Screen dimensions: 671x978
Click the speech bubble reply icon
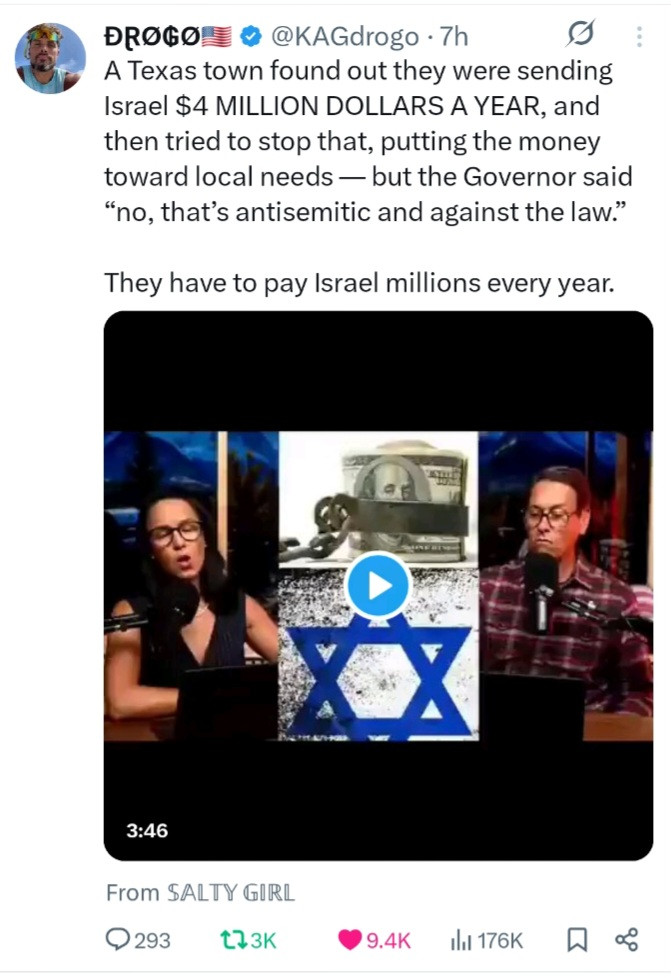117,939
